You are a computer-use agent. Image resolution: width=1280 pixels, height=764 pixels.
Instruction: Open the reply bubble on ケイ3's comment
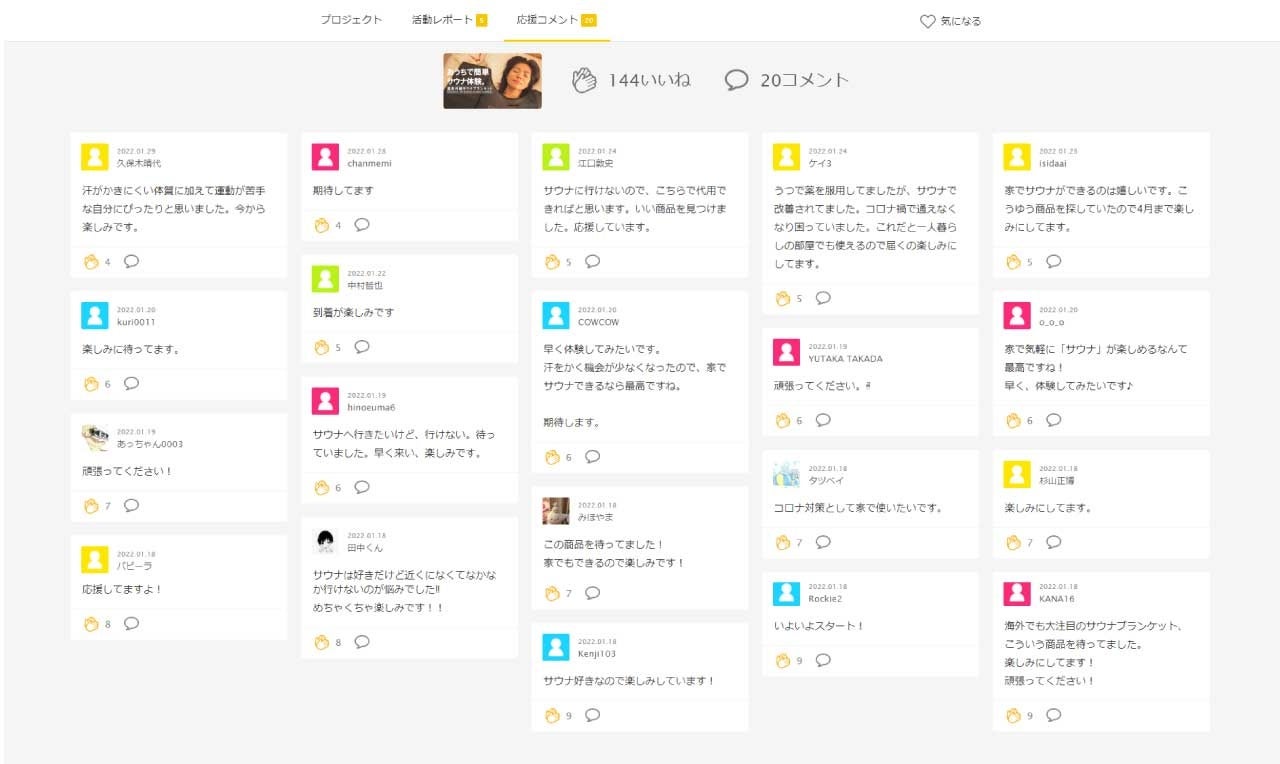tap(823, 298)
